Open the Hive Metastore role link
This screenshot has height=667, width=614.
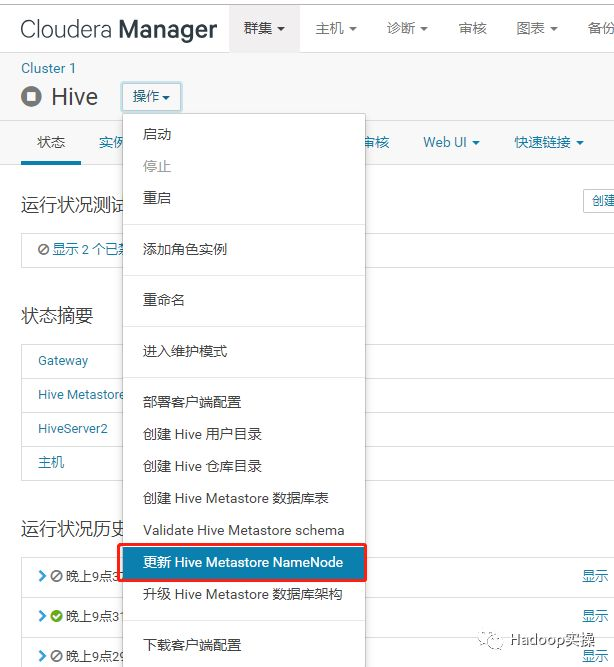pos(80,395)
